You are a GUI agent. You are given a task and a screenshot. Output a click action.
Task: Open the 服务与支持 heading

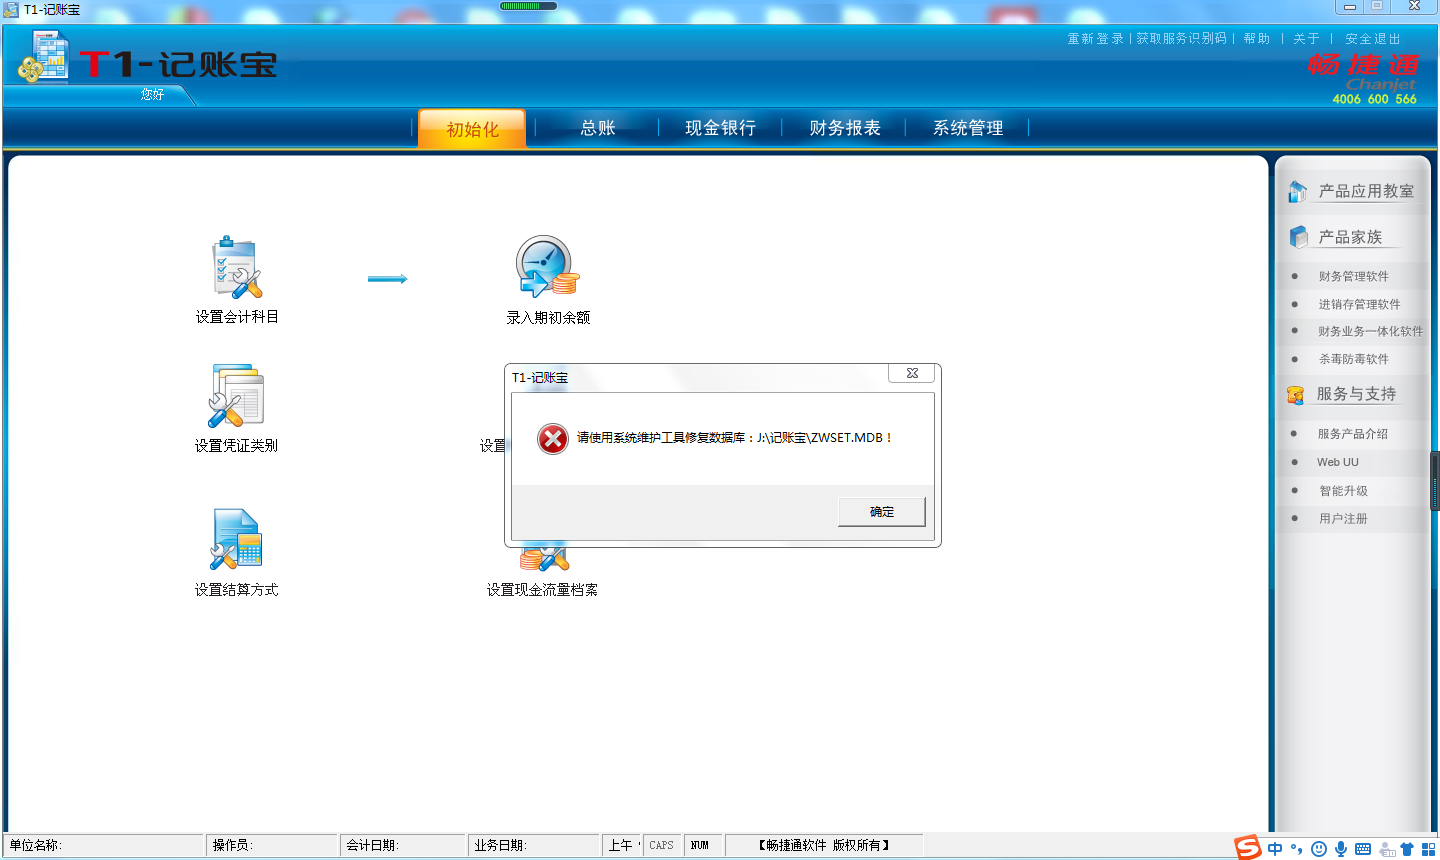[1356, 394]
